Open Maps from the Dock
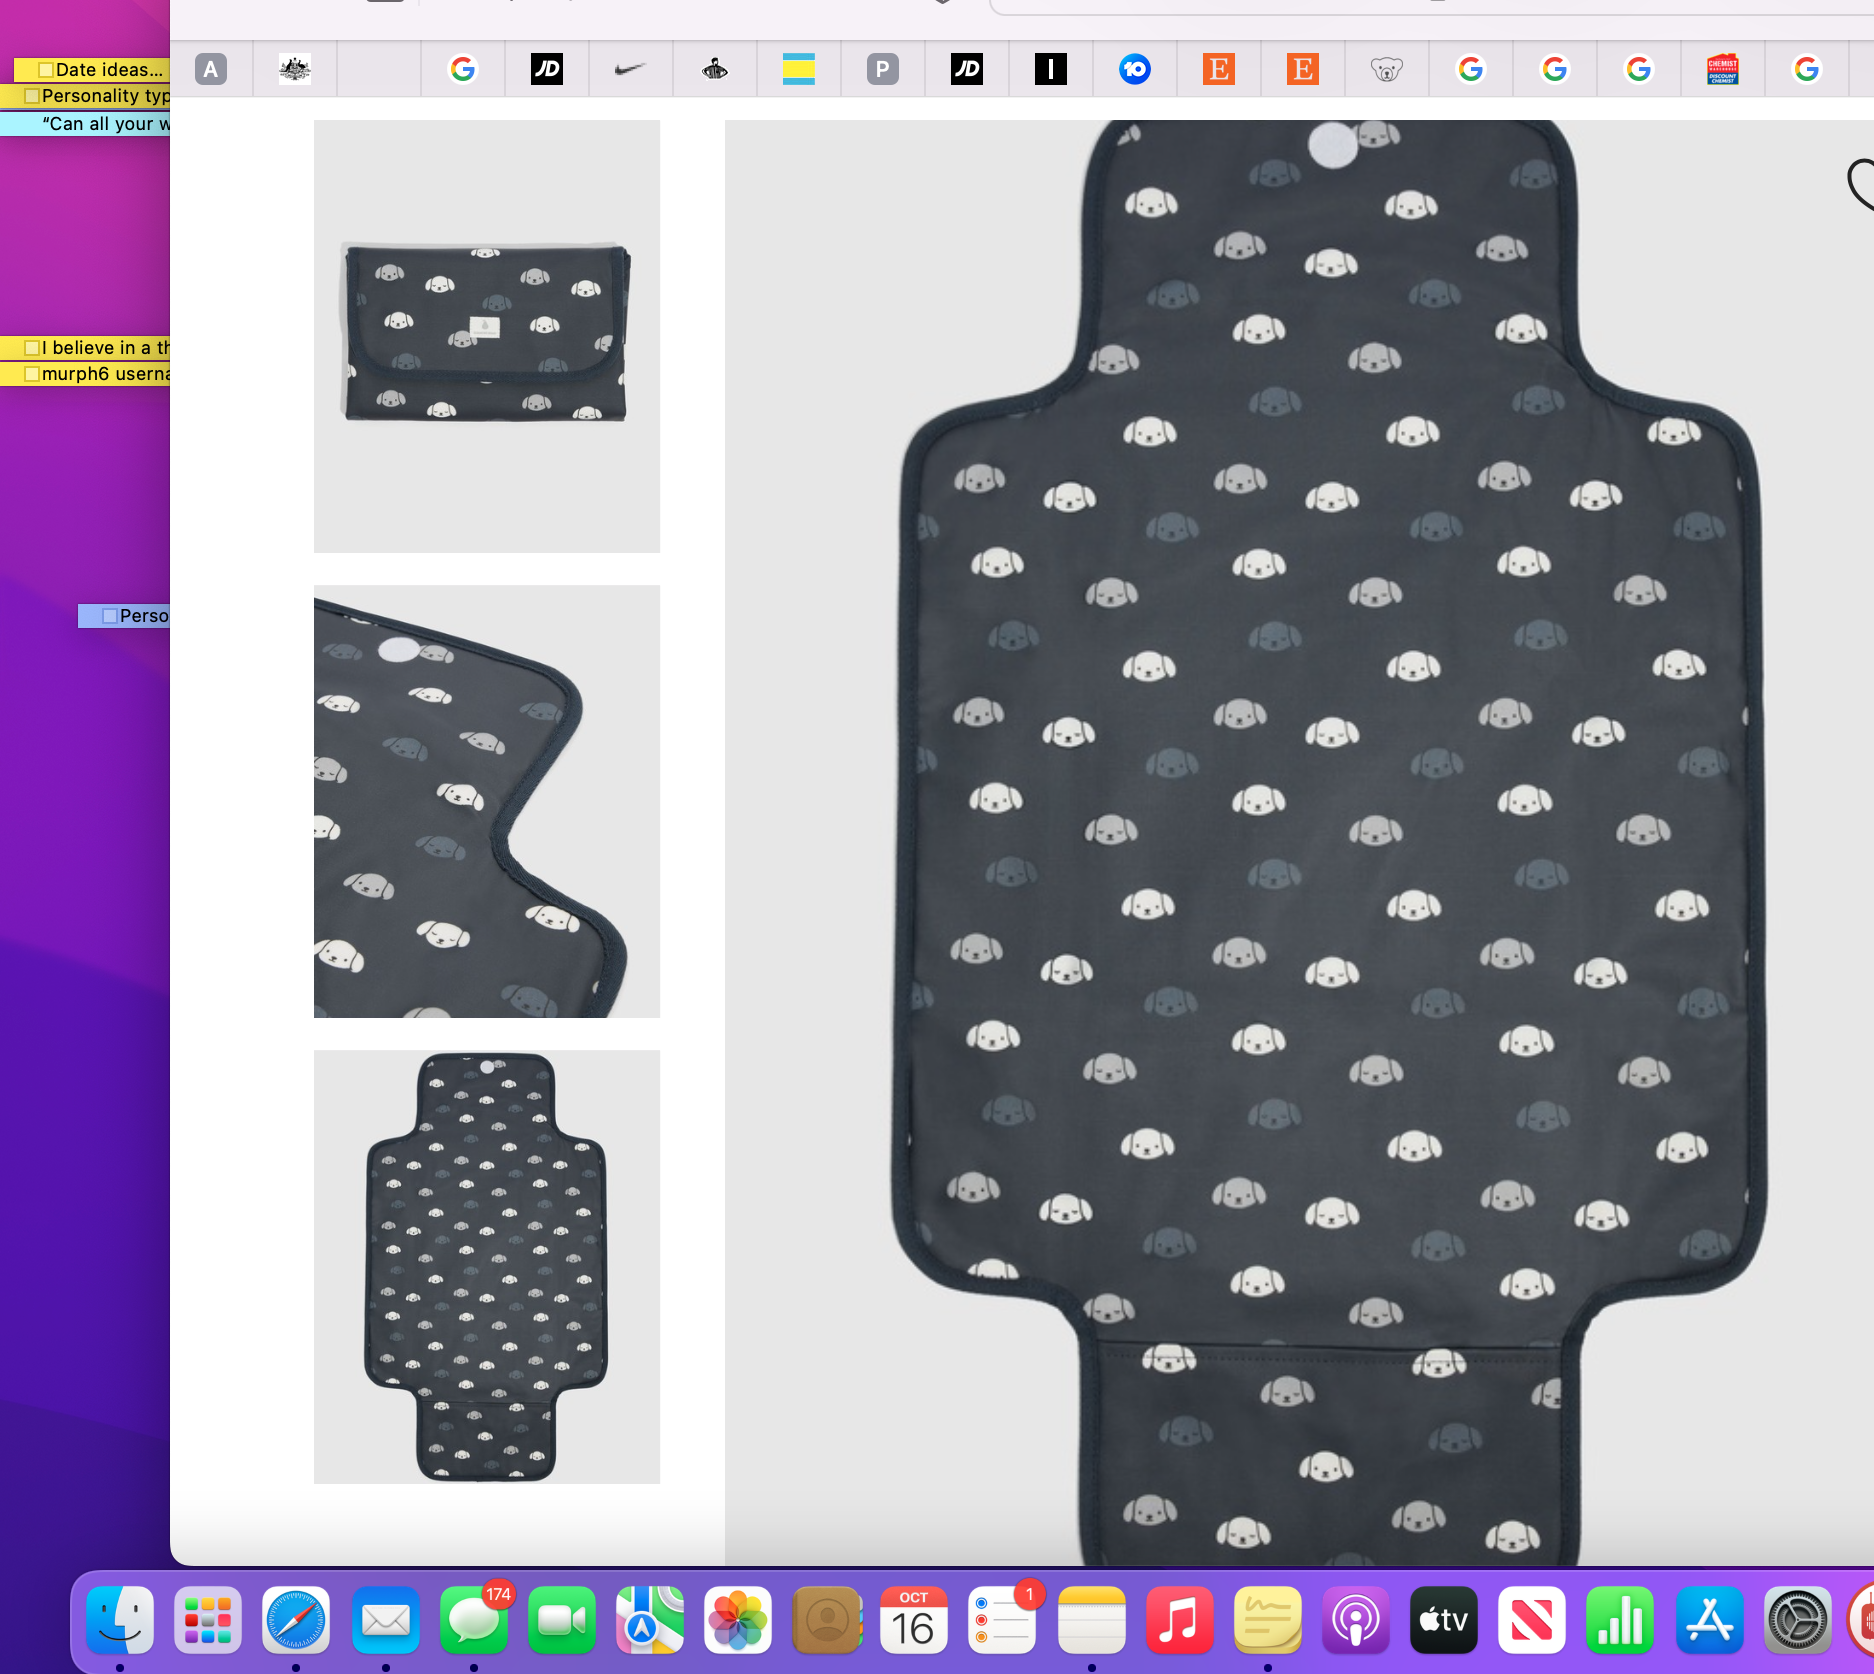 pyautogui.click(x=649, y=1620)
